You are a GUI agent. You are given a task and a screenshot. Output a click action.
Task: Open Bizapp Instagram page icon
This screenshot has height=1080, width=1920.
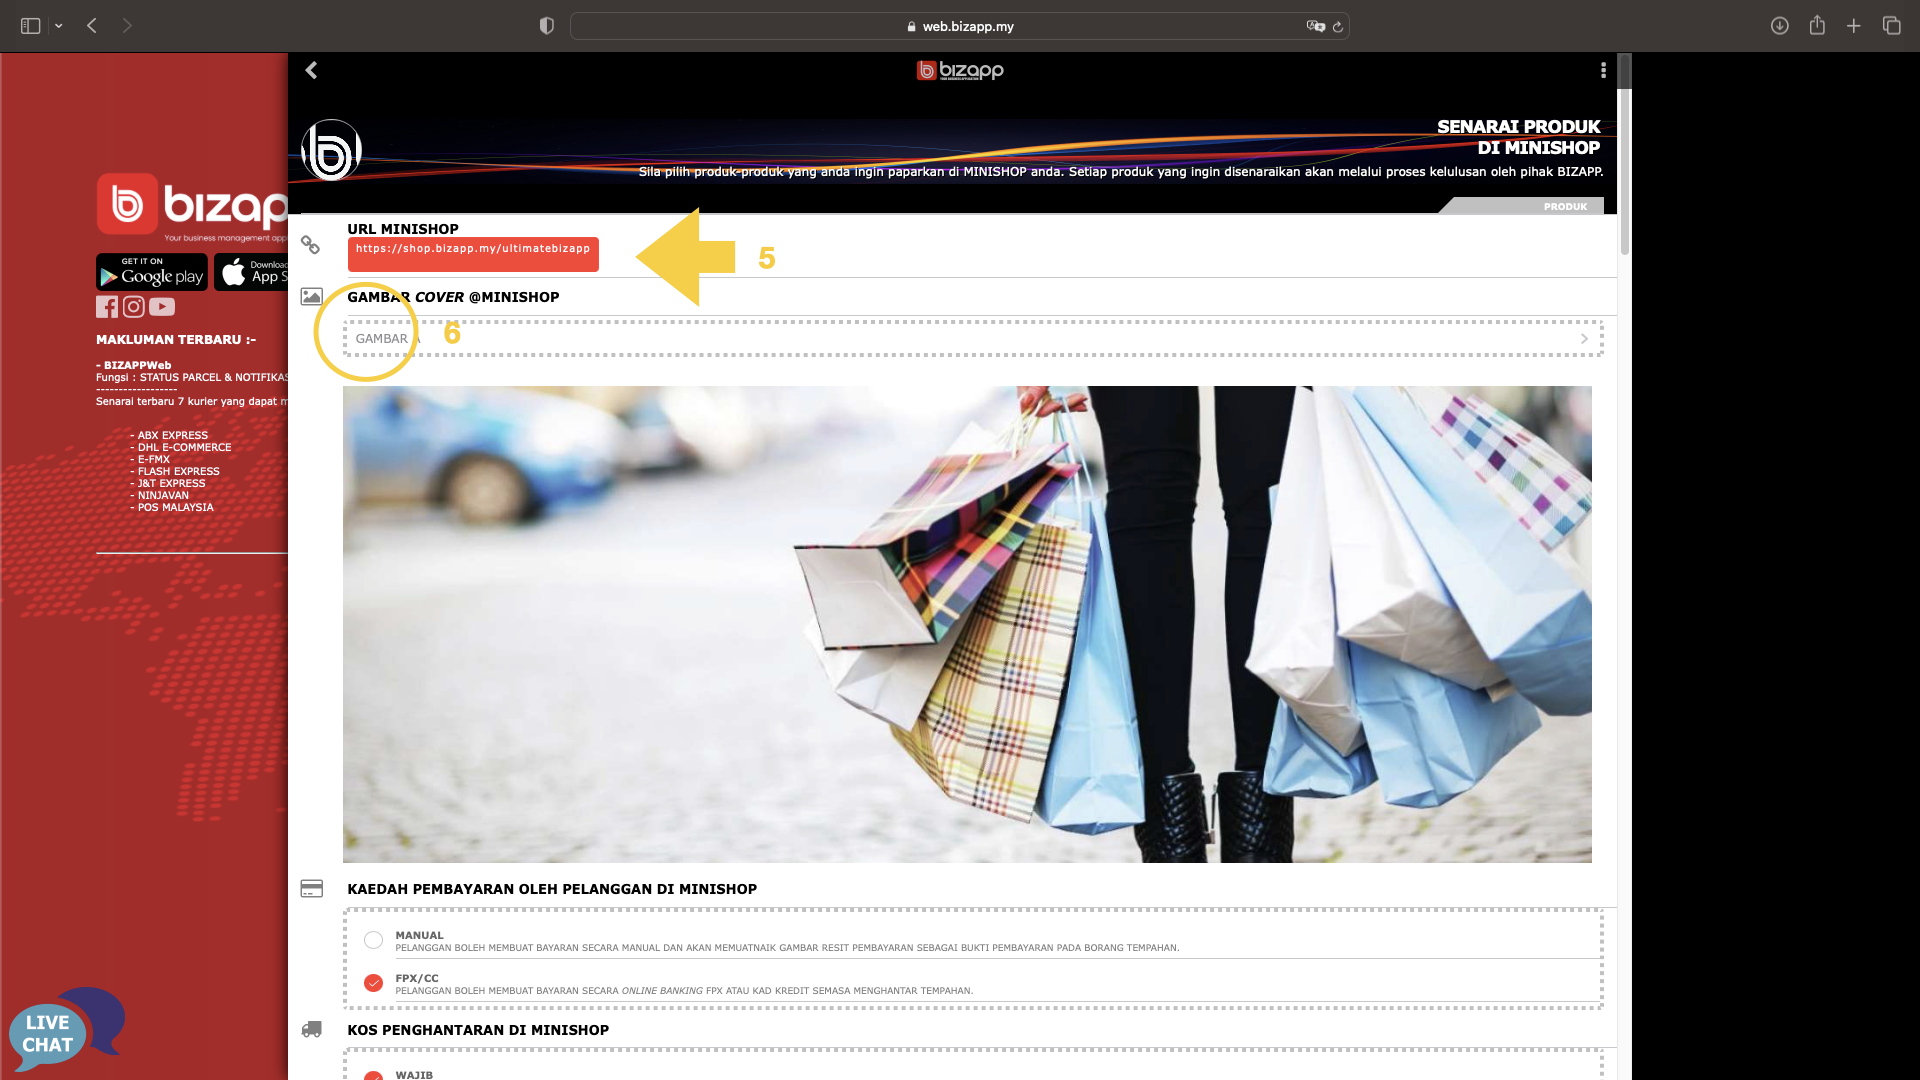[x=134, y=307]
